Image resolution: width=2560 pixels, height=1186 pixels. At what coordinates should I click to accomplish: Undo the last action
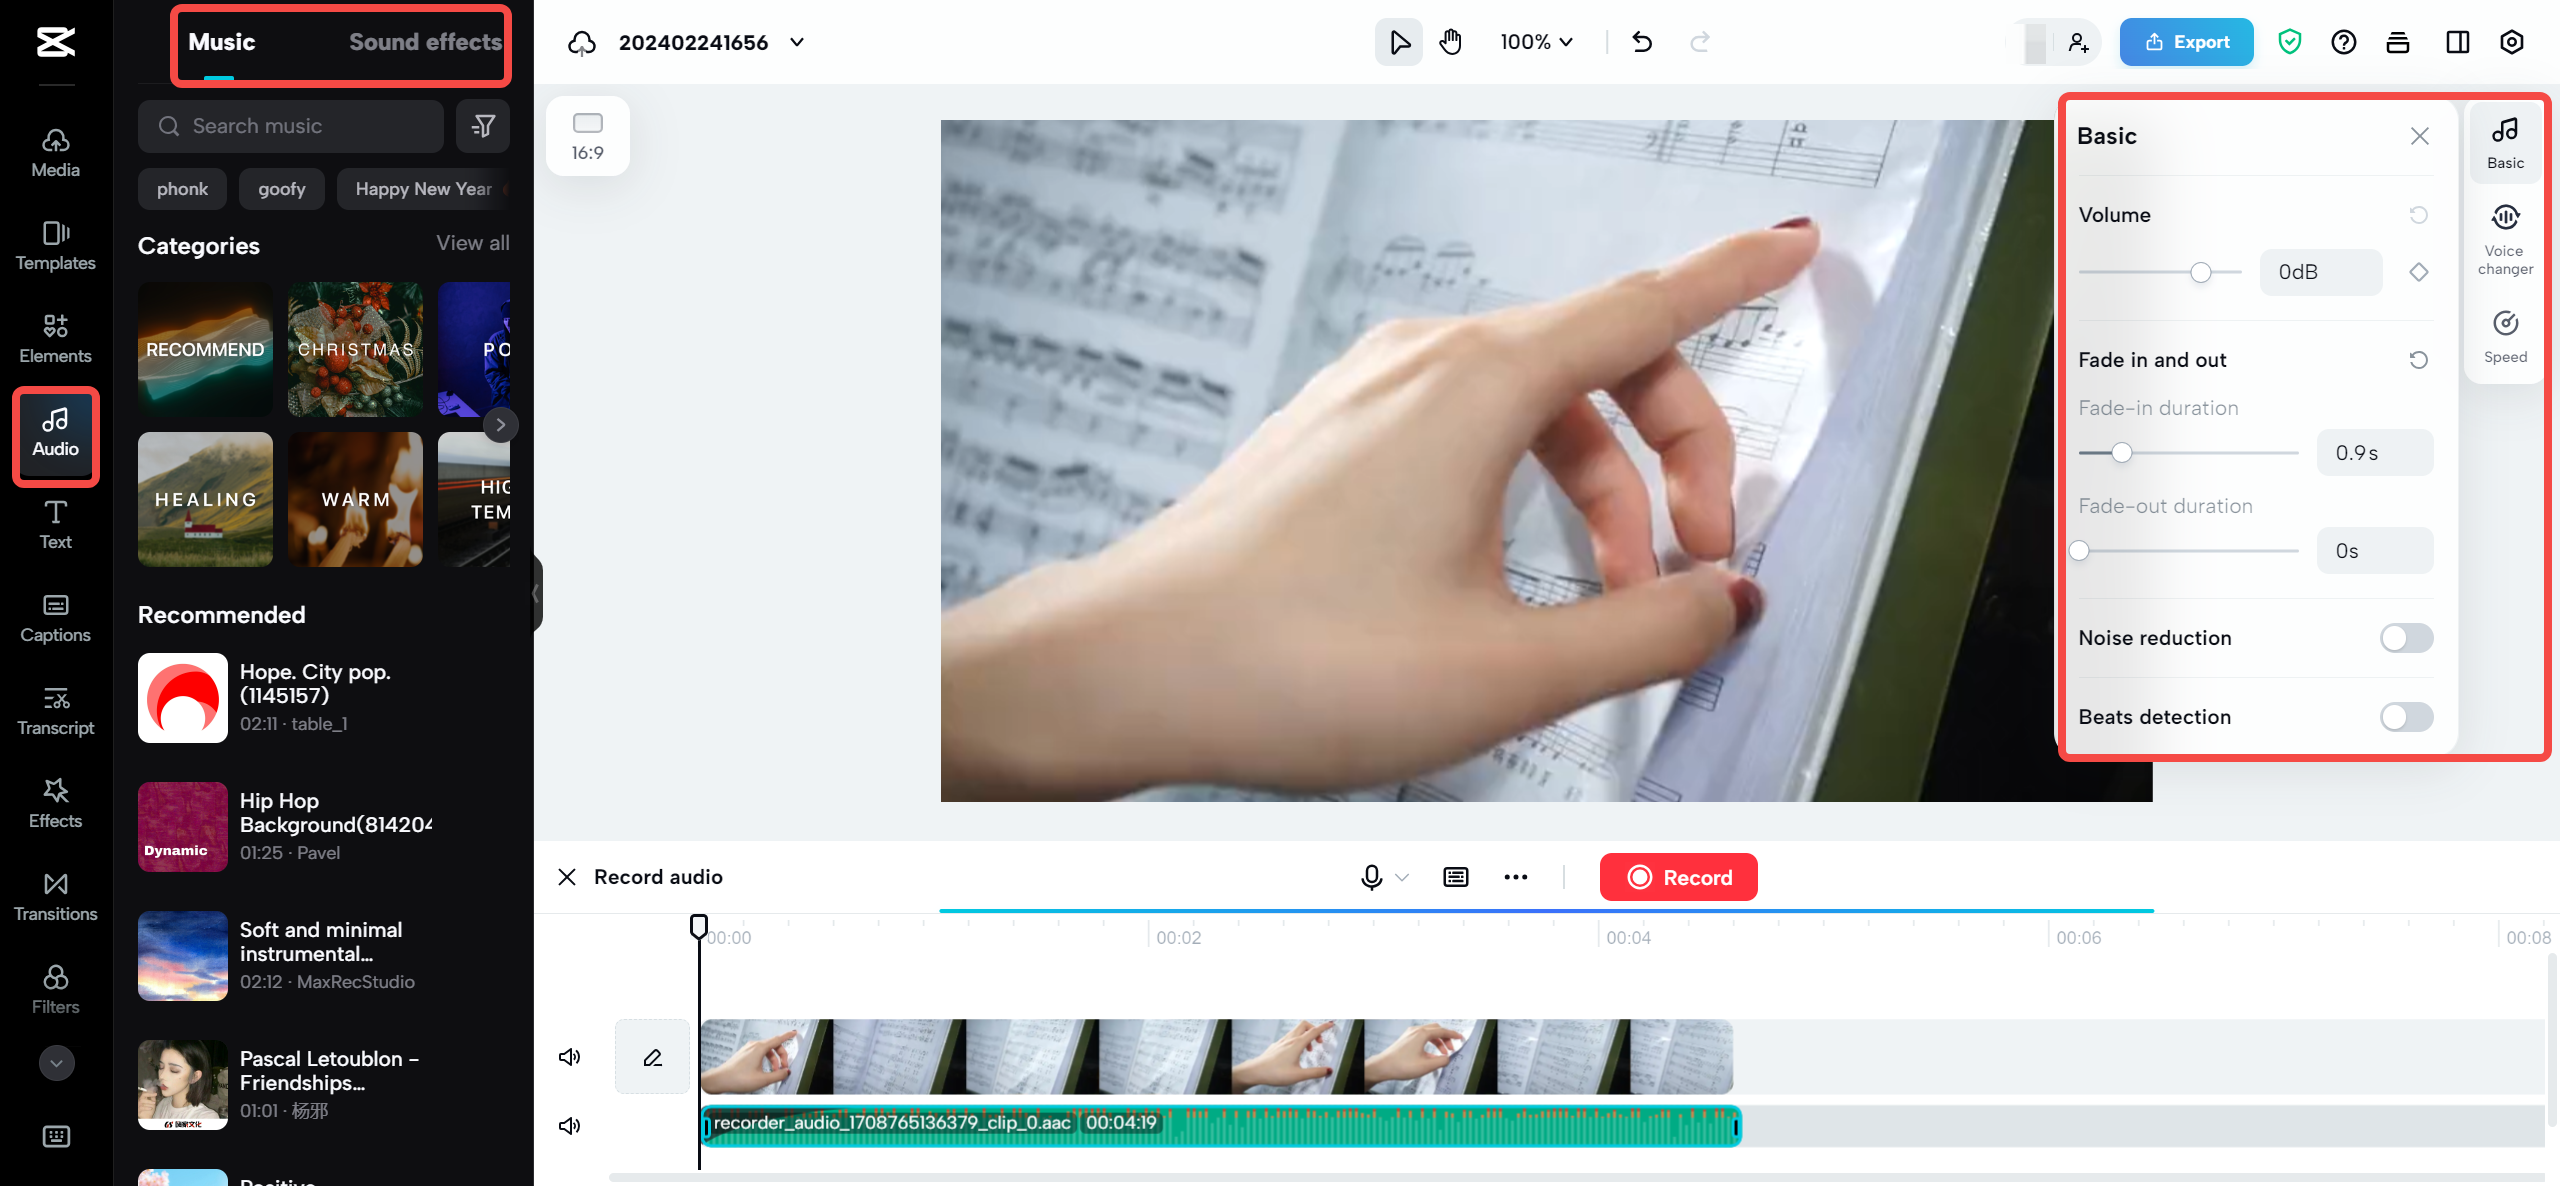[1641, 42]
